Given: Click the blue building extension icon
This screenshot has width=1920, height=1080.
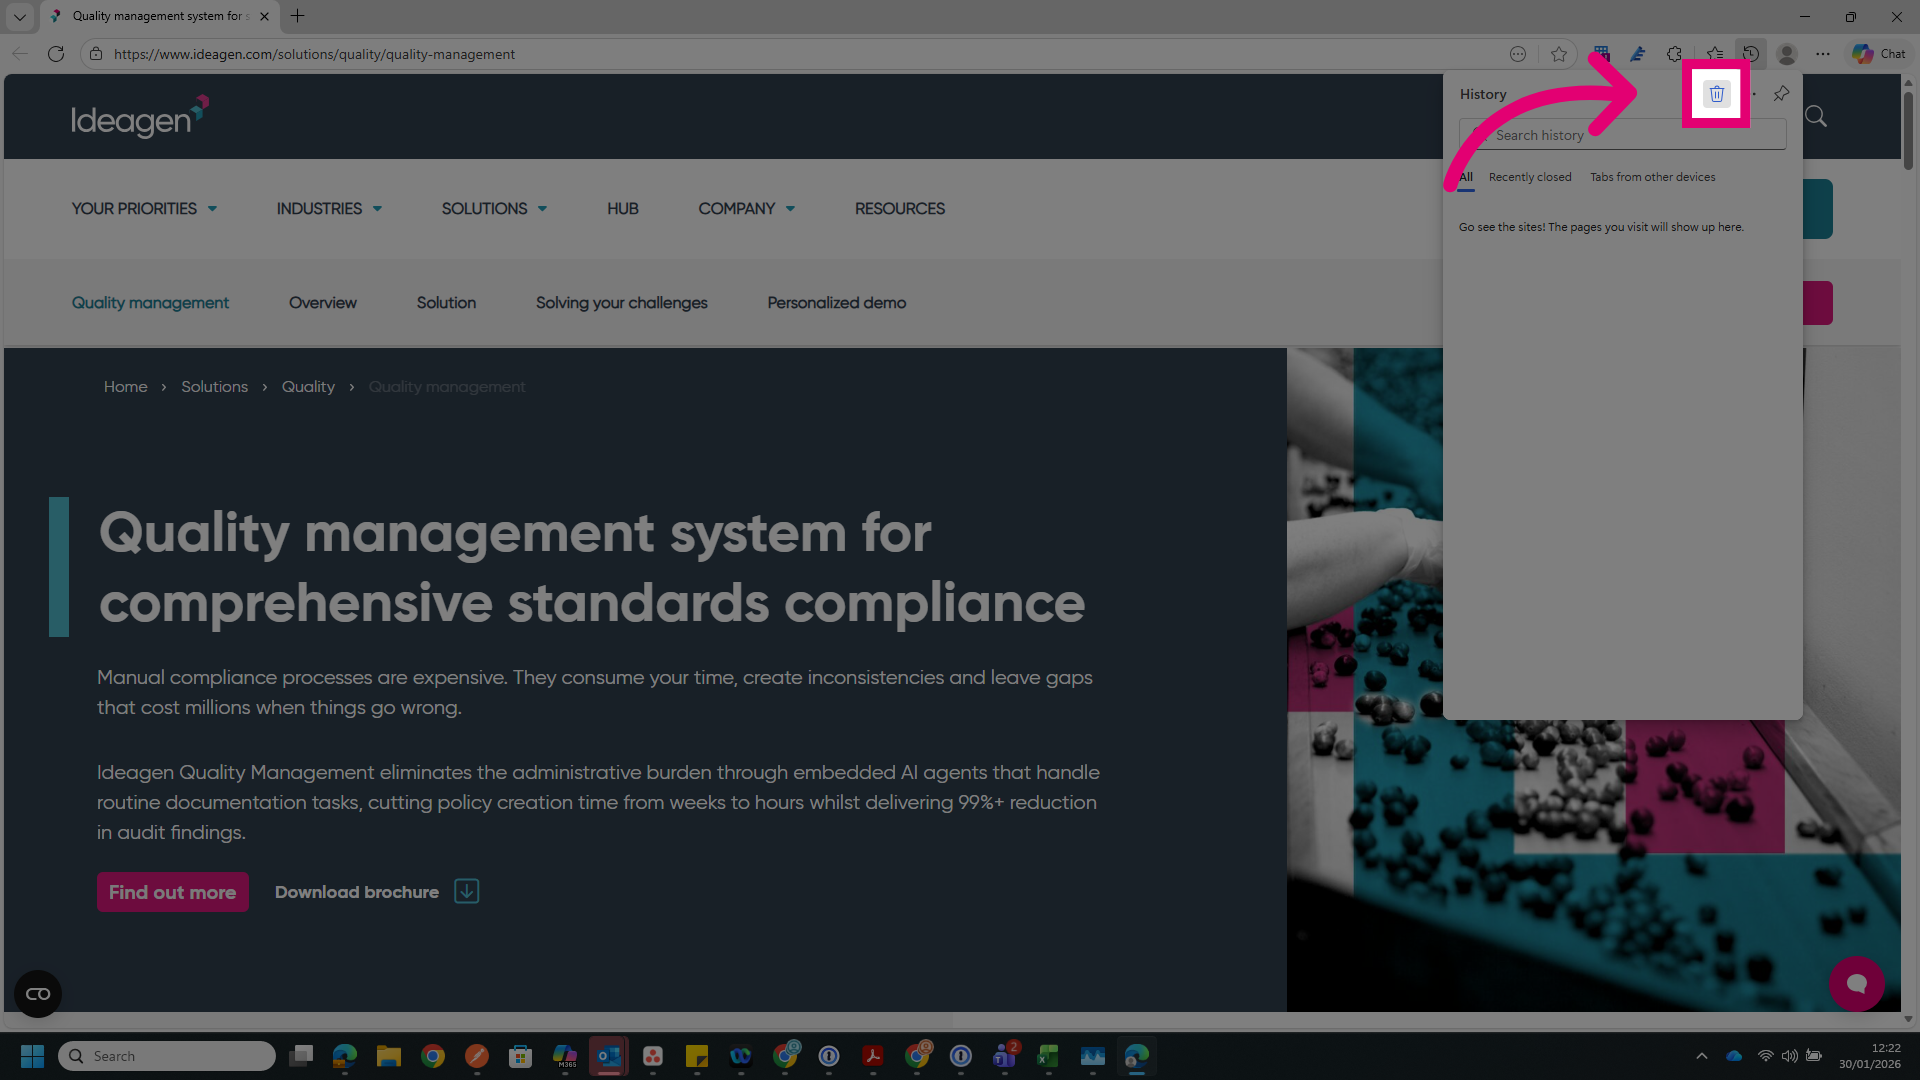Looking at the screenshot, I should coord(1601,54).
